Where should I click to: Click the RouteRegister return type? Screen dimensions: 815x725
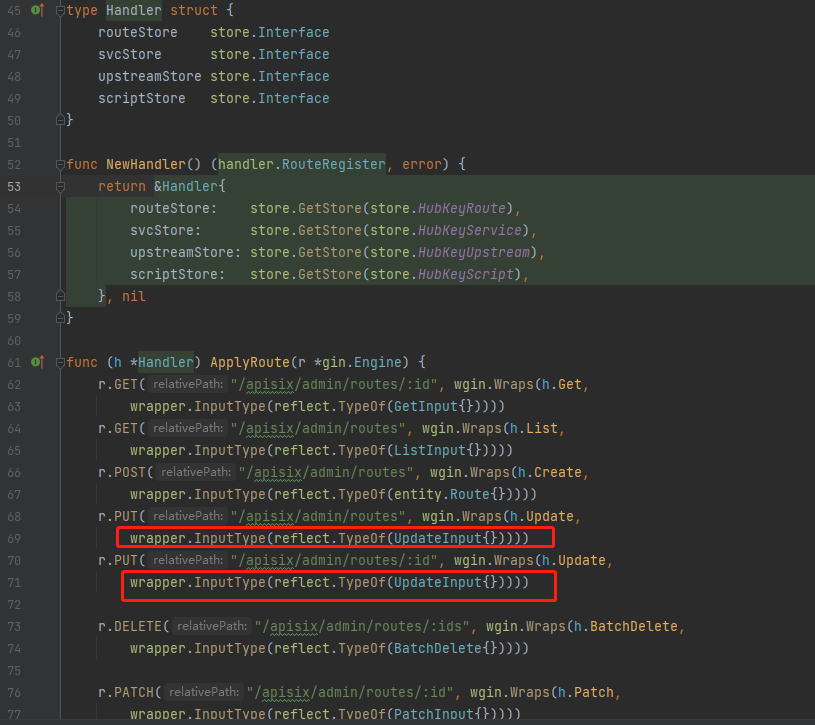pos(333,164)
